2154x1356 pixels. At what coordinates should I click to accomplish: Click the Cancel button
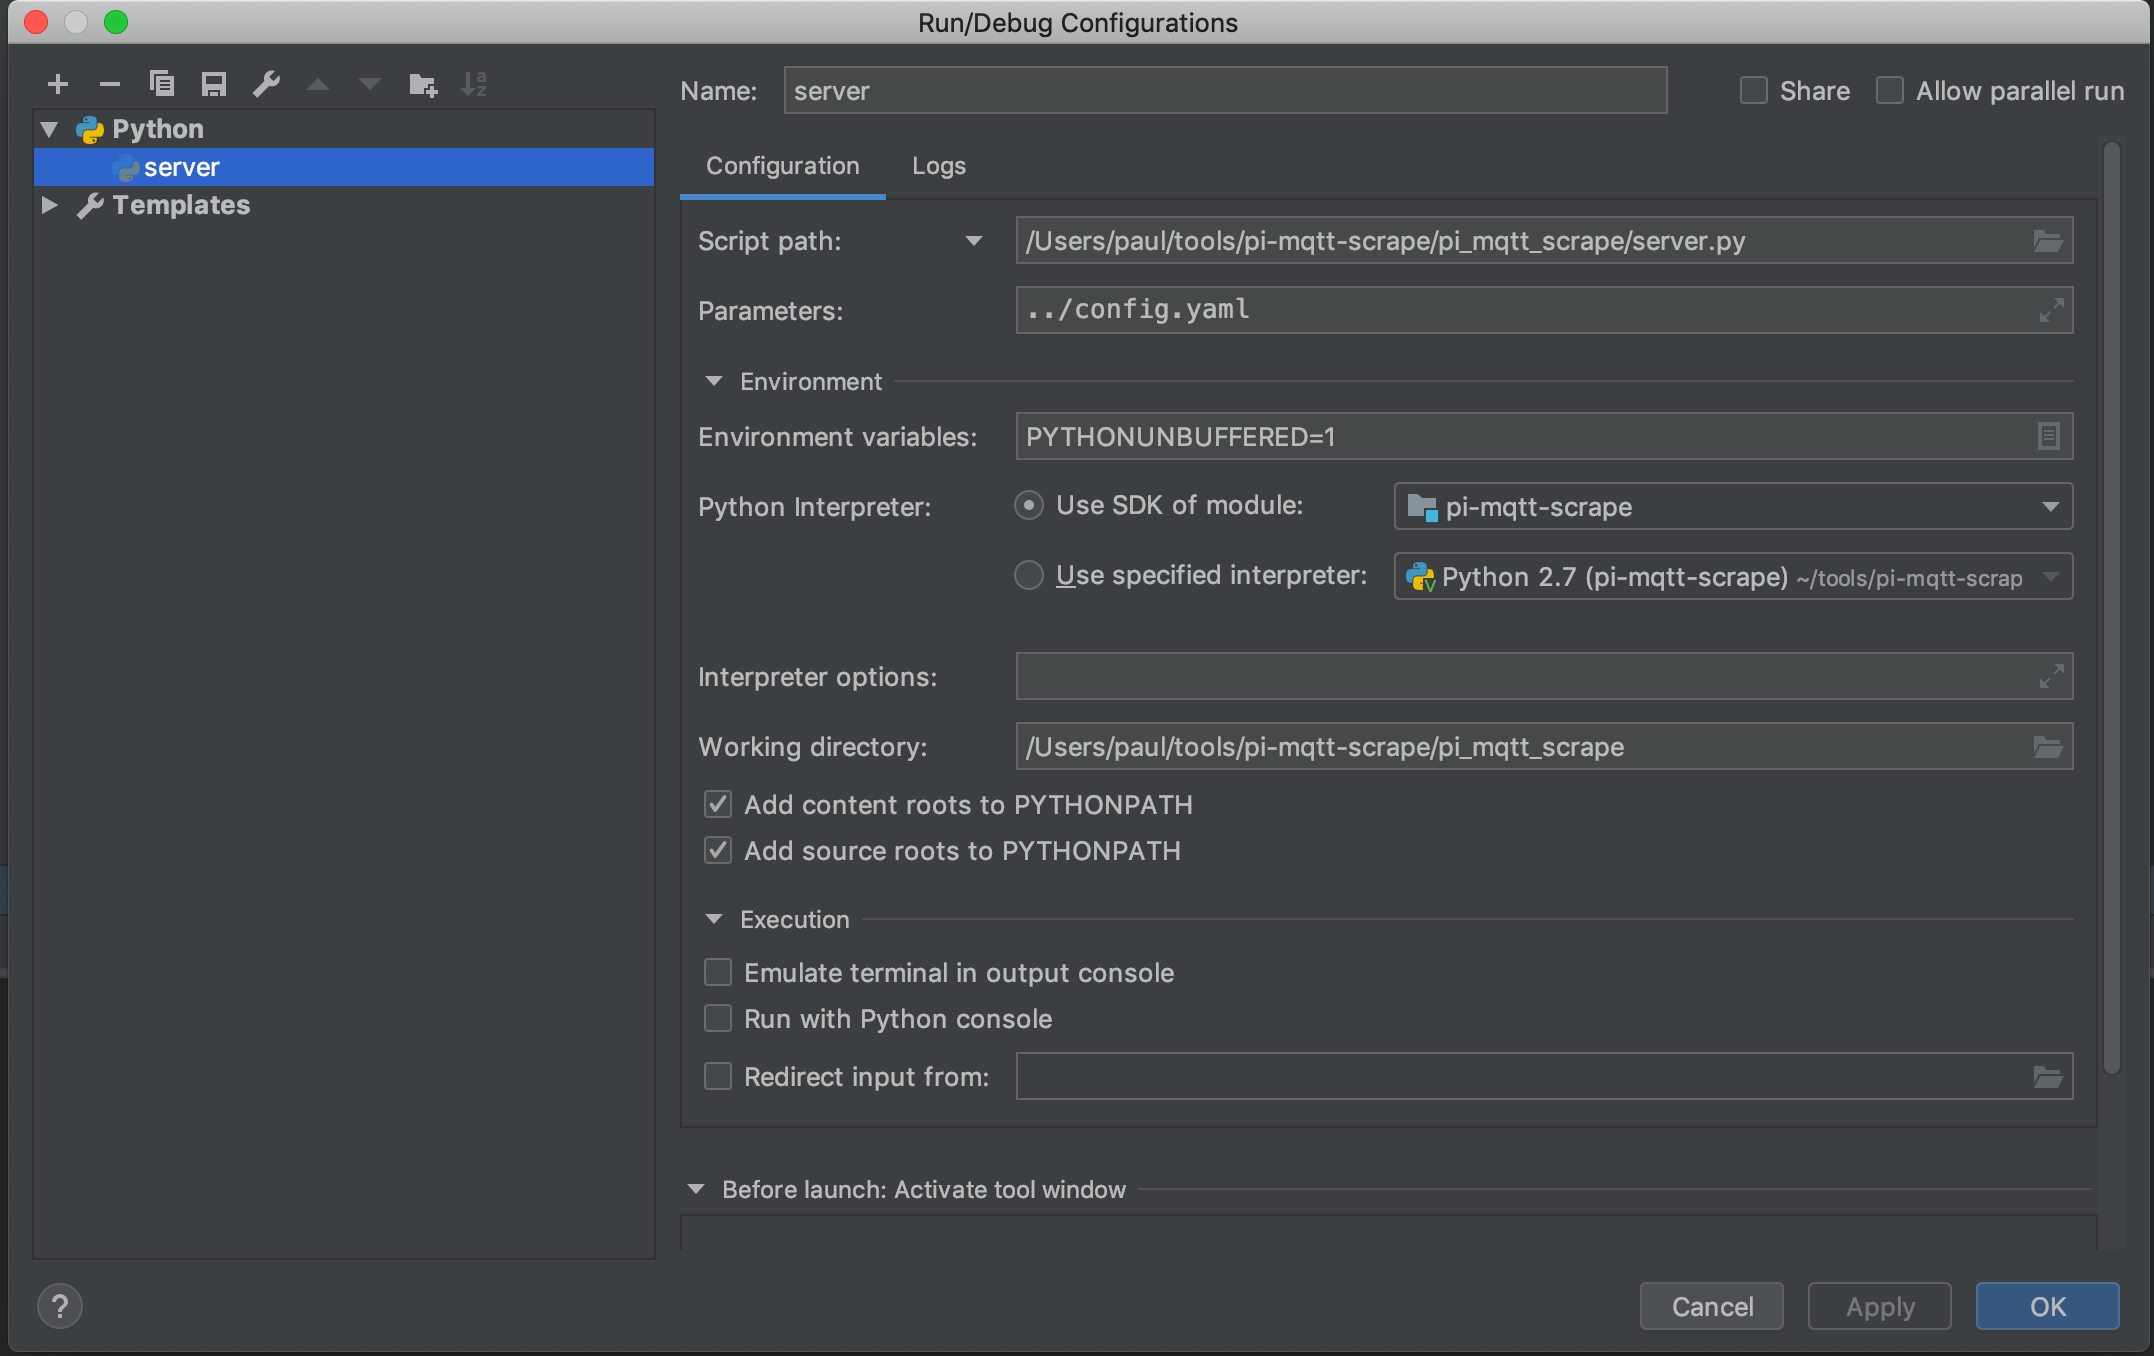tap(1712, 1307)
